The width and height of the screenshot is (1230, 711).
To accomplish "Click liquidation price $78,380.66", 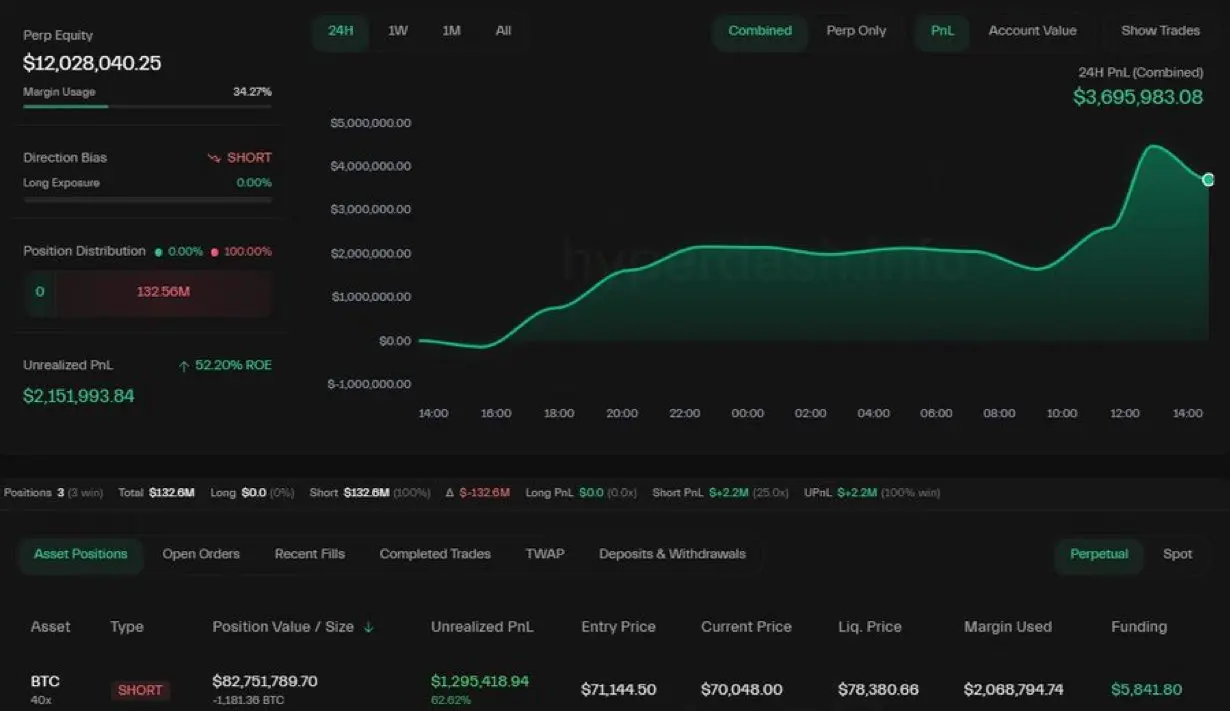I will 878,689.
